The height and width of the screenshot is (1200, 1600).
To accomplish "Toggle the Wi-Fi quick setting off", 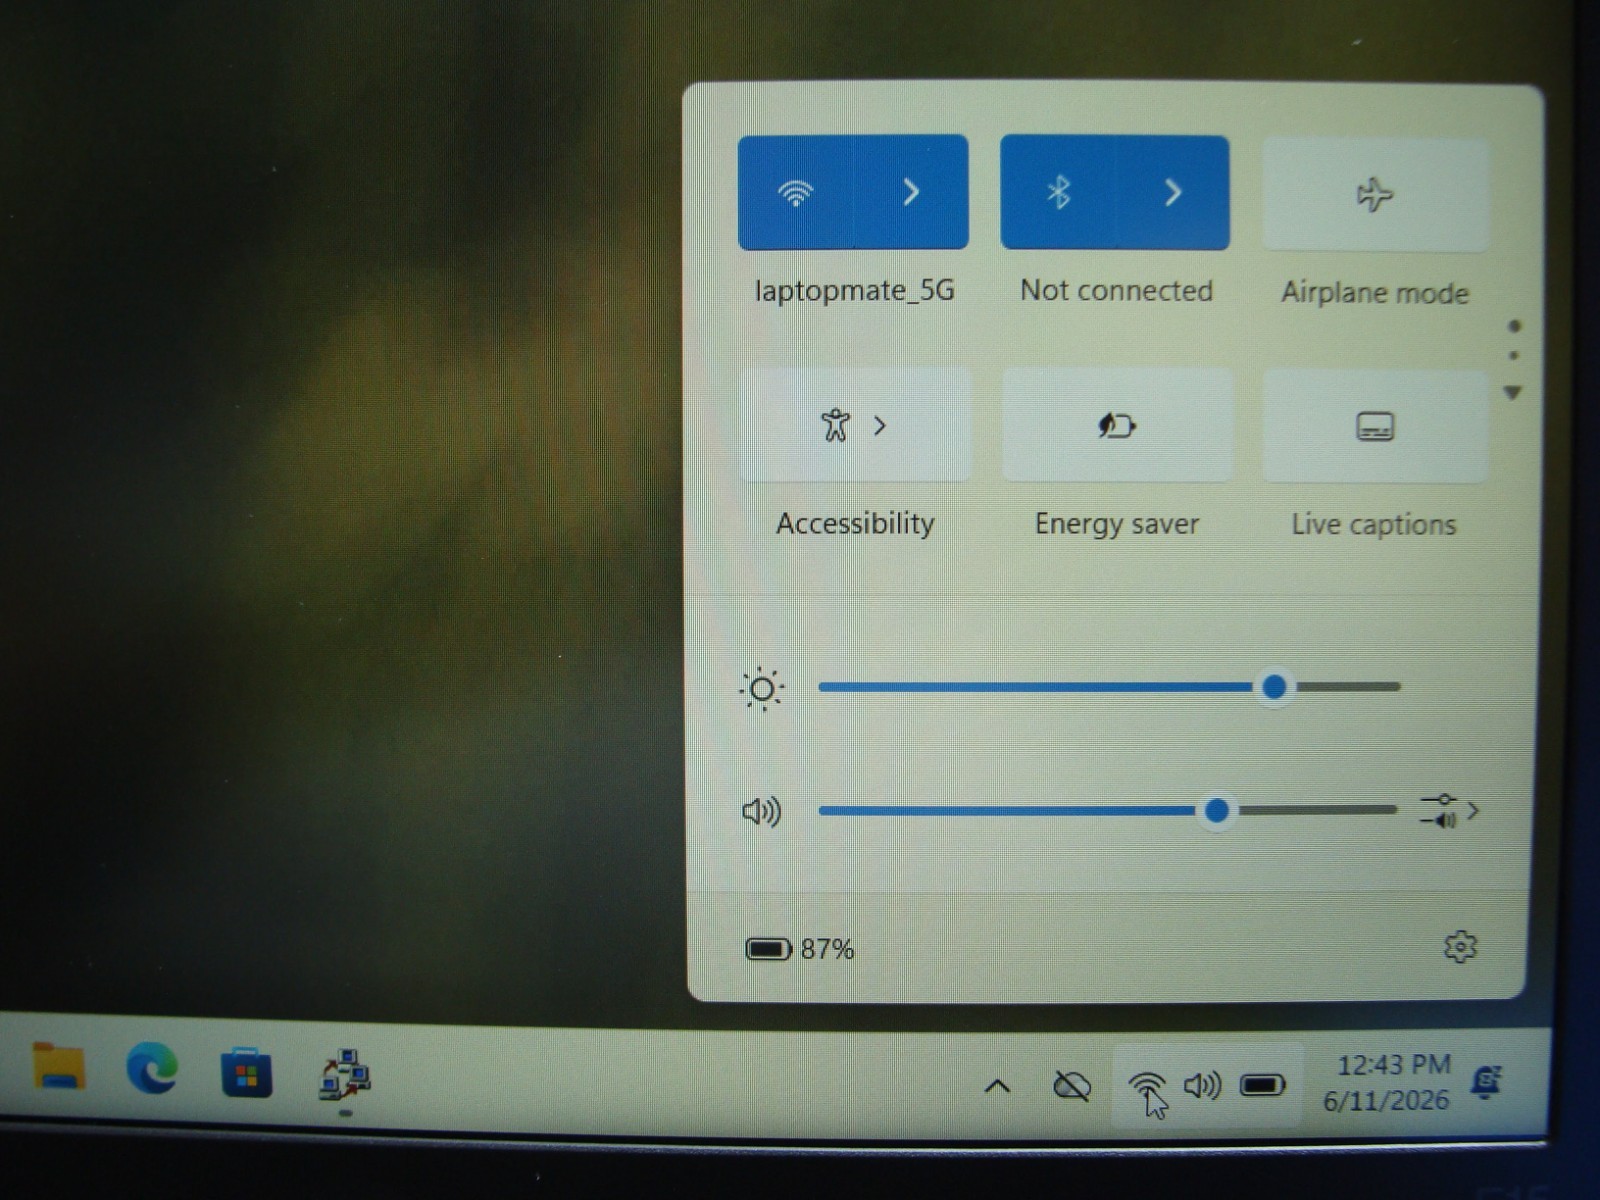I will pos(796,192).
